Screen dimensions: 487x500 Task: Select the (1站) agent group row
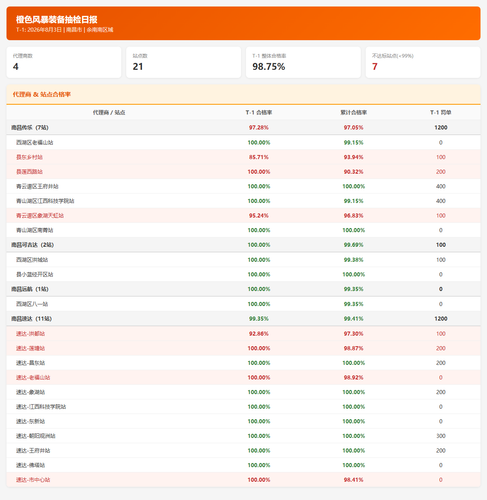click(x=243, y=289)
